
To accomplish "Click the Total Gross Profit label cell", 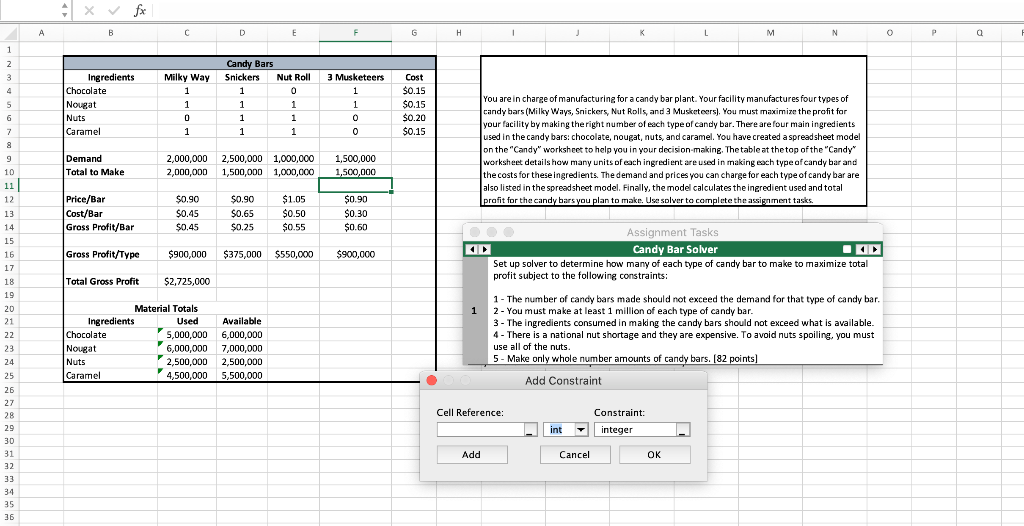I will point(110,282).
